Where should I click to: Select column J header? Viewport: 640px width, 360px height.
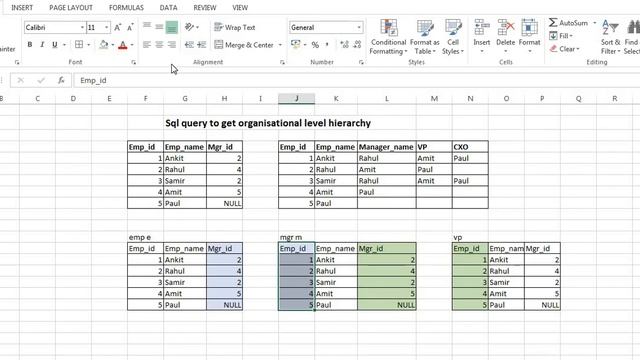point(296,98)
